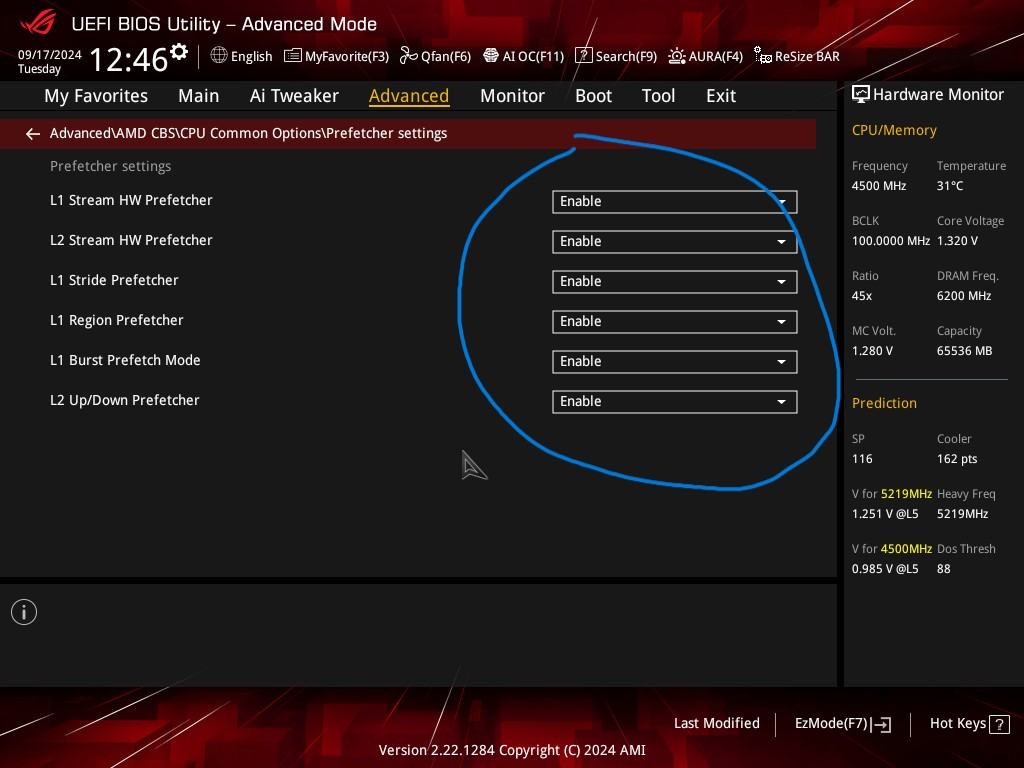Switch to the Tool tab
The height and width of the screenshot is (768, 1024).
pos(658,96)
